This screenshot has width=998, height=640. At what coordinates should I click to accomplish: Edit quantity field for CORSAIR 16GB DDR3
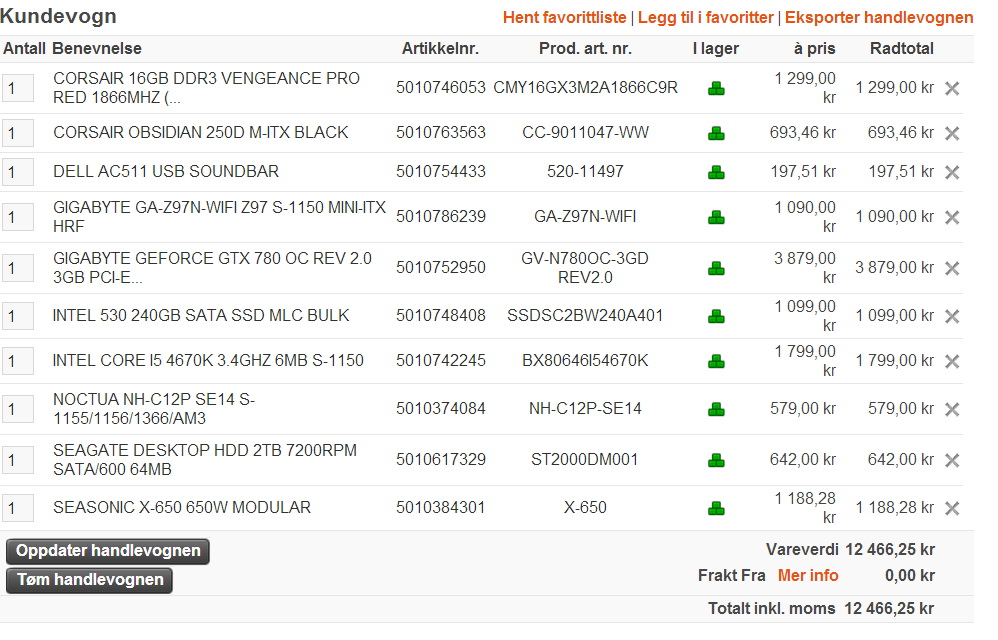(x=18, y=88)
